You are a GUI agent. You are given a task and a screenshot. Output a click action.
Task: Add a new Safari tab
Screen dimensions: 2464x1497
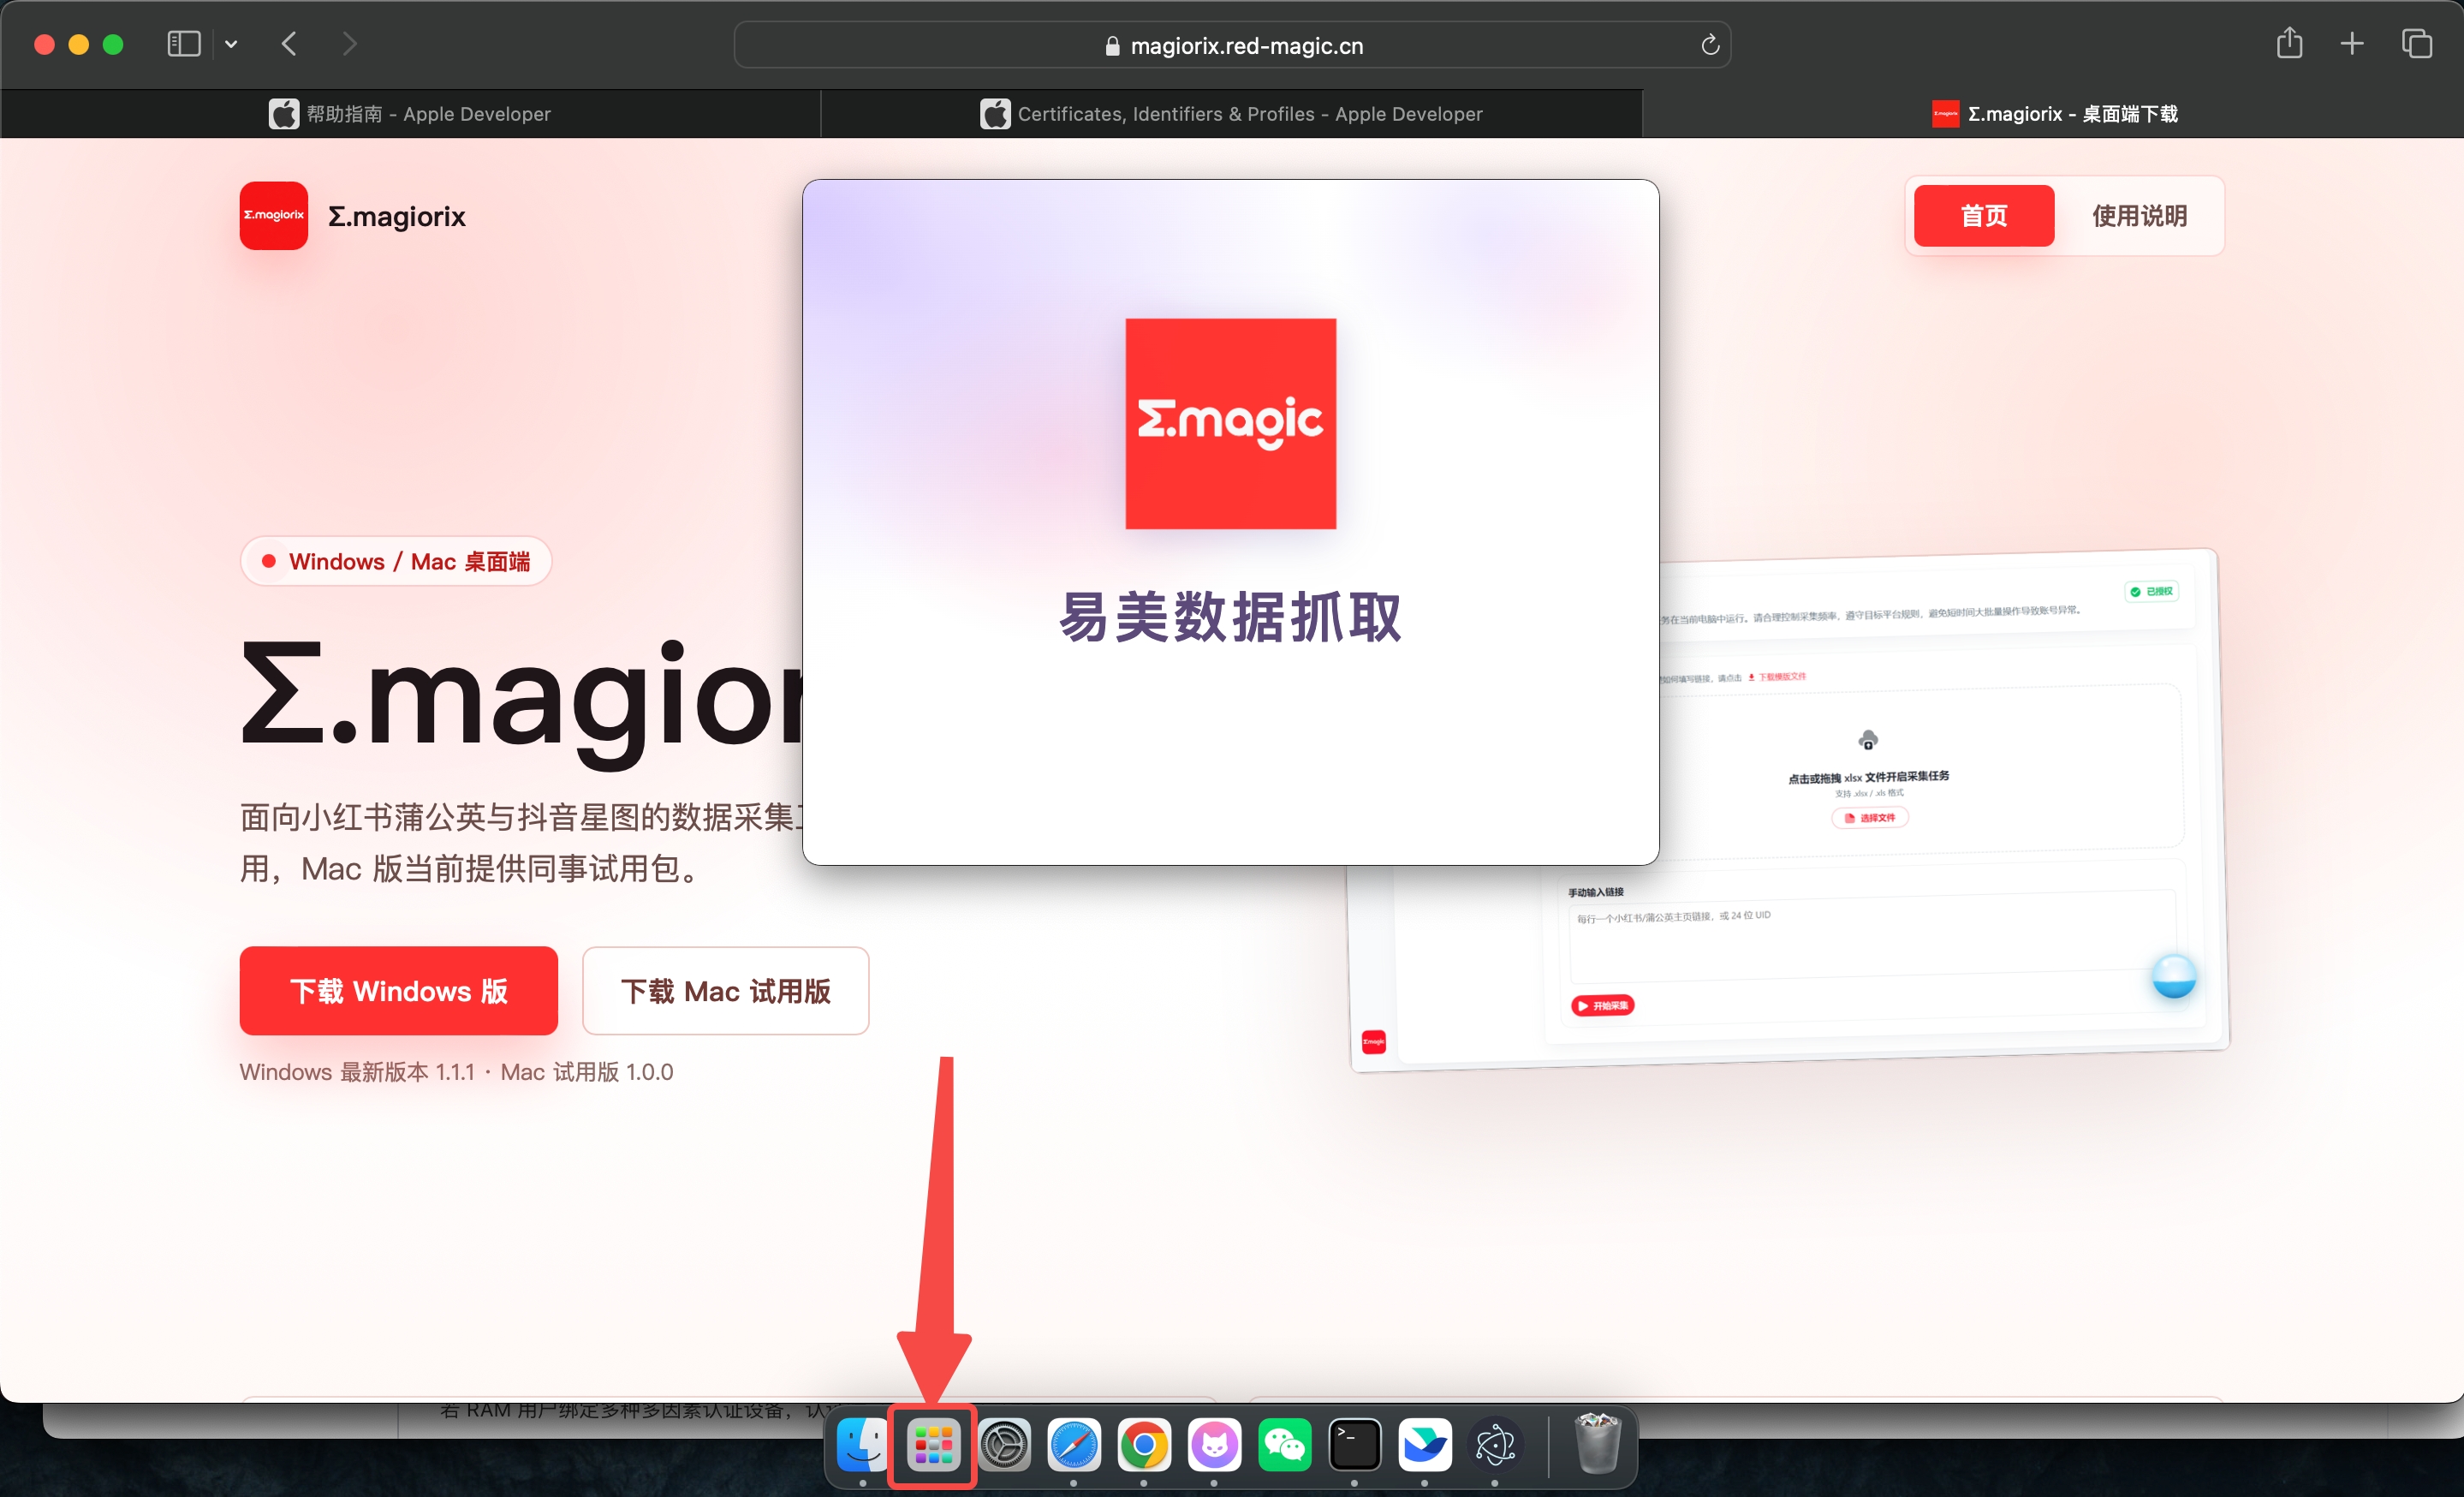point(2352,44)
